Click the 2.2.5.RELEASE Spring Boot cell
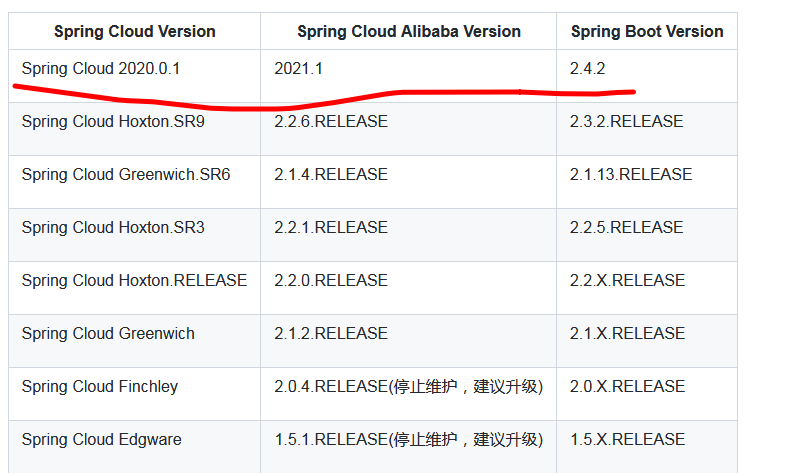 click(626, 228)
